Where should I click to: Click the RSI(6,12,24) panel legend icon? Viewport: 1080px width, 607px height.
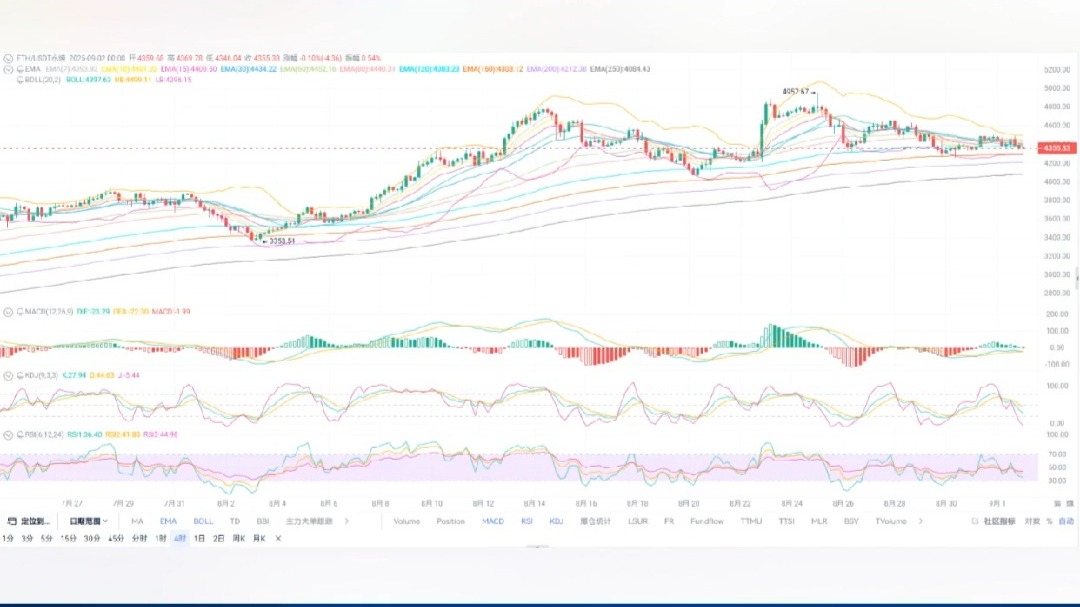click(6, 435)
